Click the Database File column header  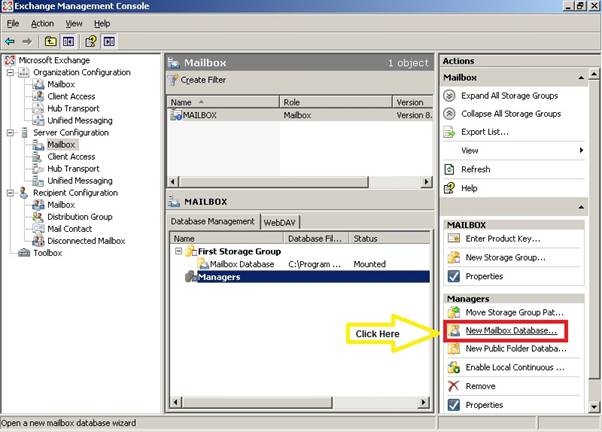316,238
